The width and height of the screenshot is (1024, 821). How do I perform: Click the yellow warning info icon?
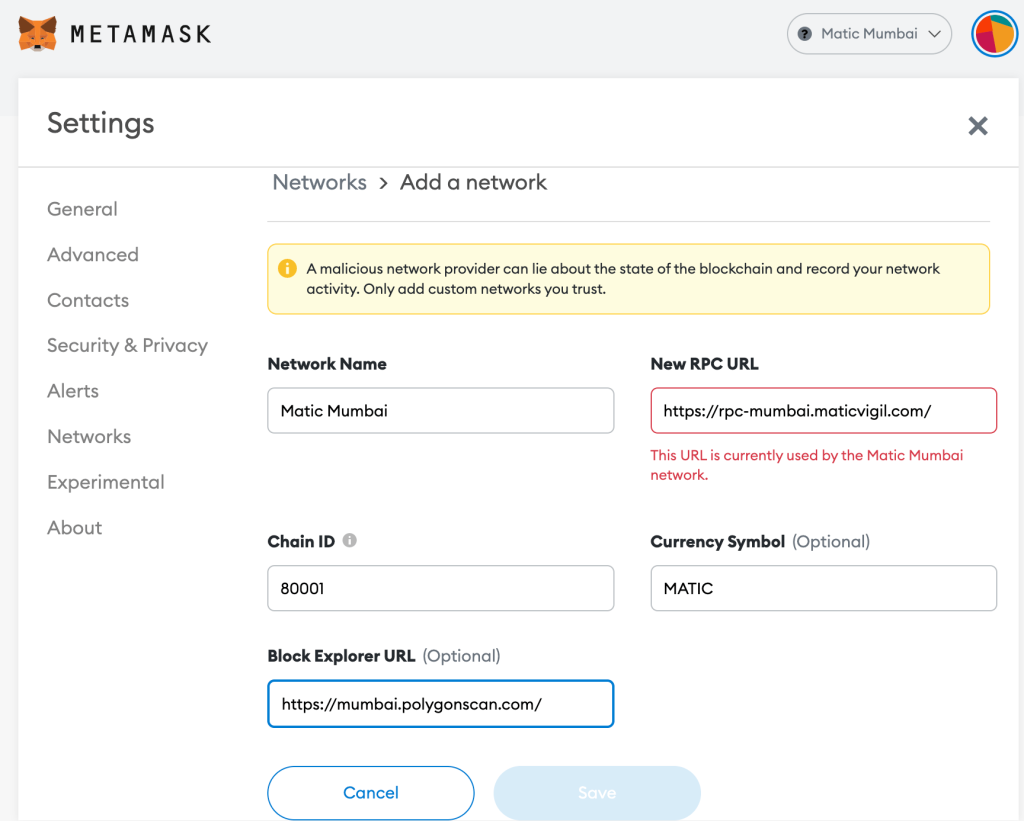click(x=287, y=269)
